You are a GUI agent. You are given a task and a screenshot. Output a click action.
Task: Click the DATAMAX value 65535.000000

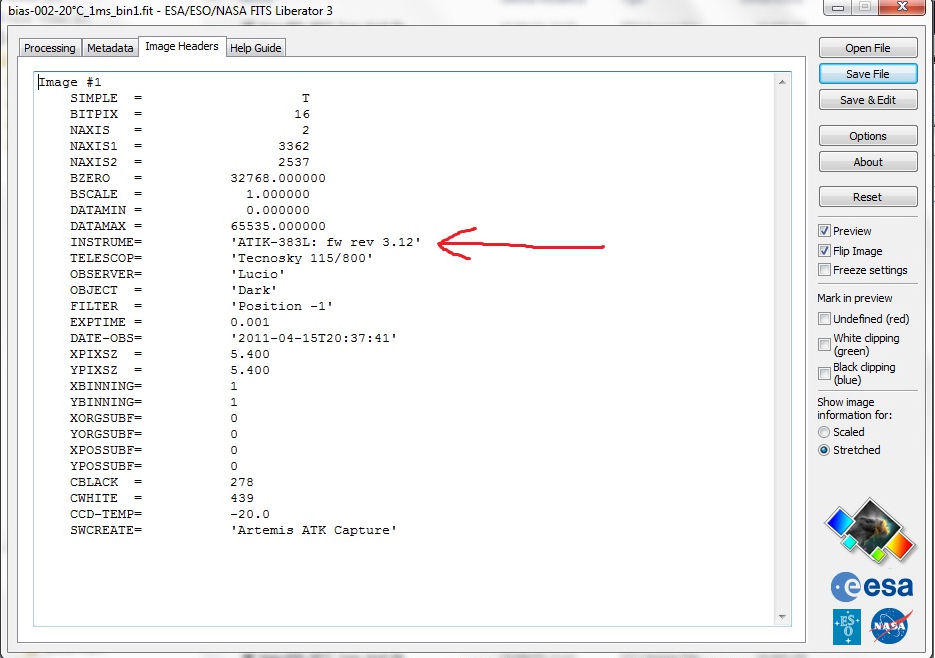point(278,226)
